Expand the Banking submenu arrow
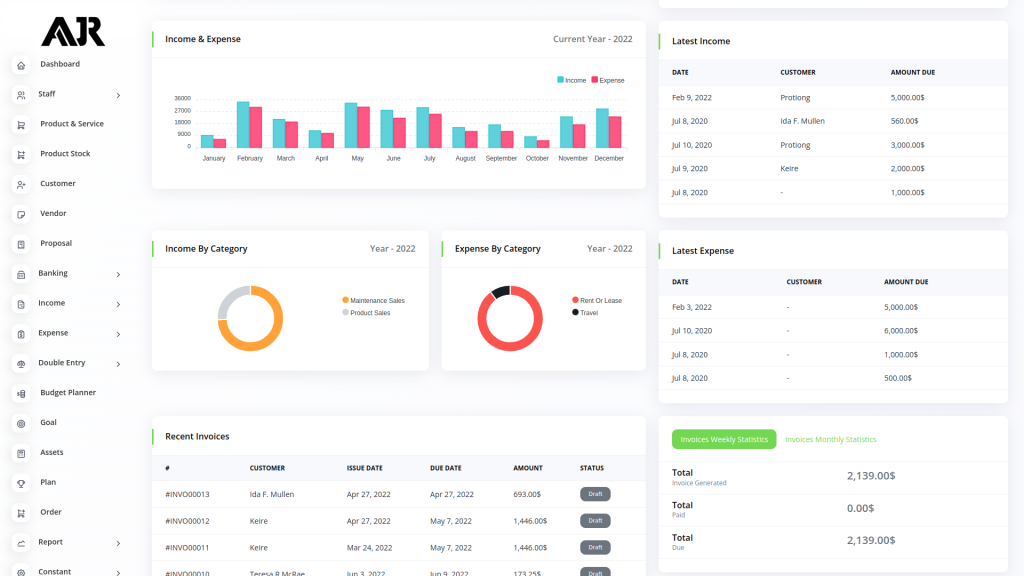This screenshot has width=1024, height=576. (118, 274)
